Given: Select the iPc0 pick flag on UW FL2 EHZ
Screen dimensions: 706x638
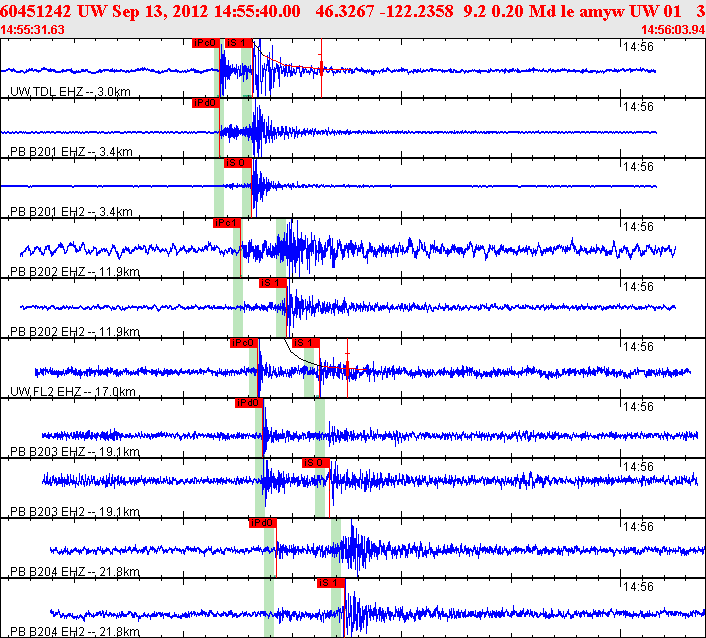Looking at the screenshot, I should point(244,343).
